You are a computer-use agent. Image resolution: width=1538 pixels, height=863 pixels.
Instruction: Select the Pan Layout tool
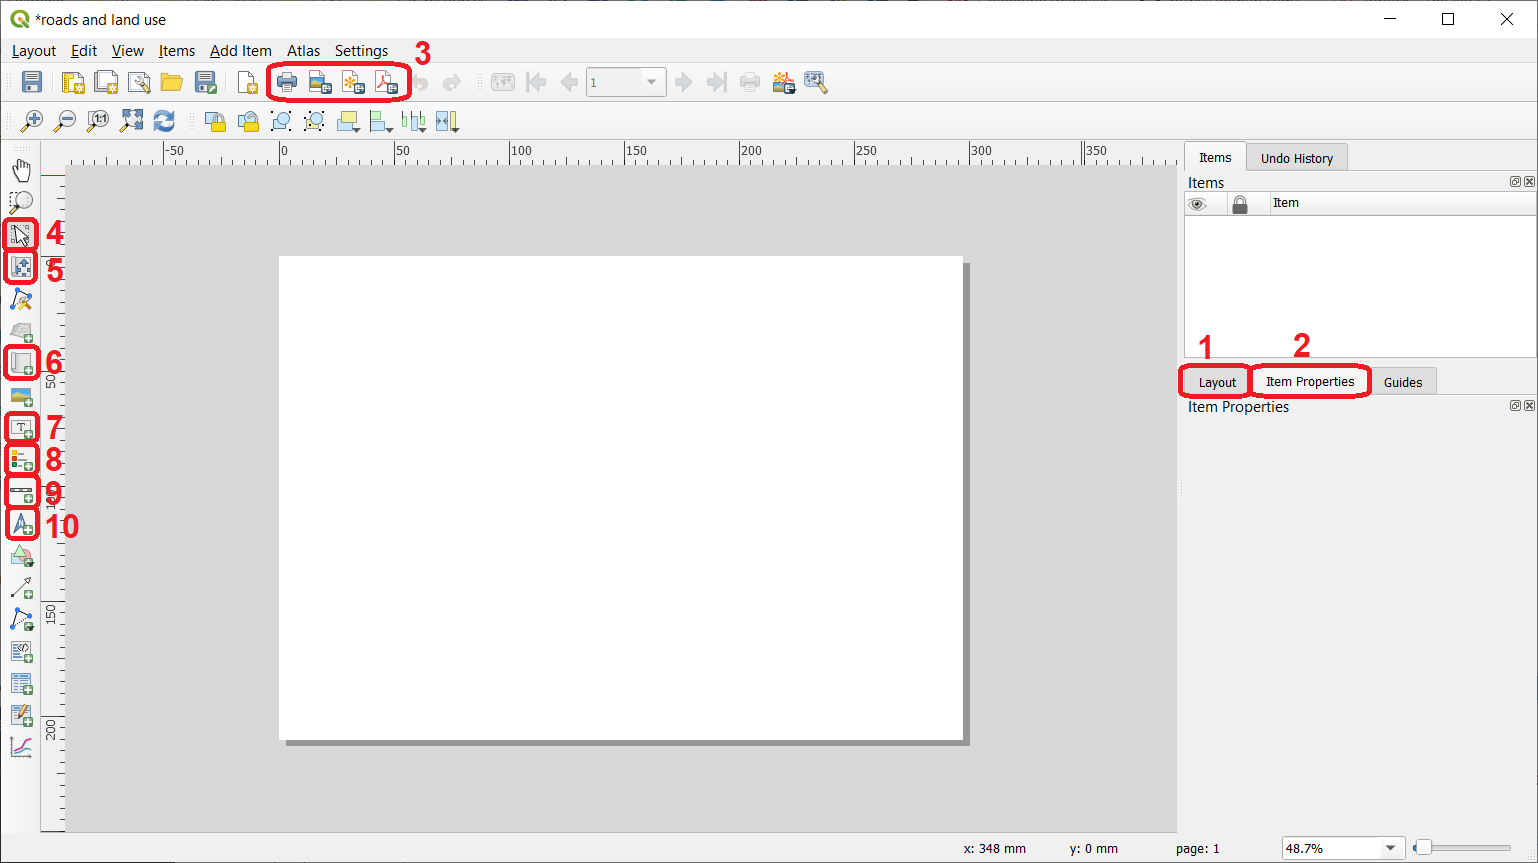pos(21,170)
